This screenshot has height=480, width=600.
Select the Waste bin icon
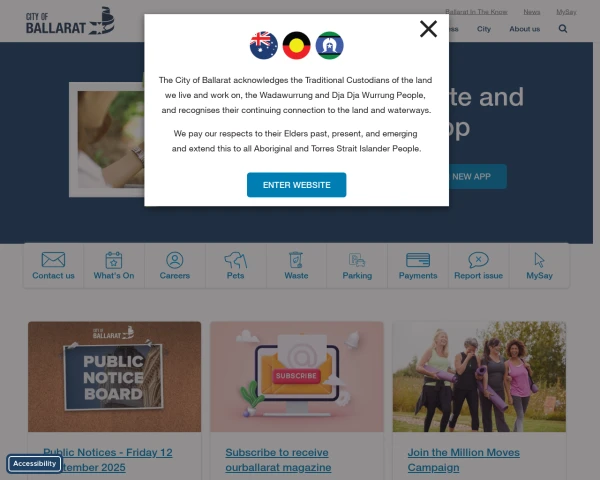point(296,260)
